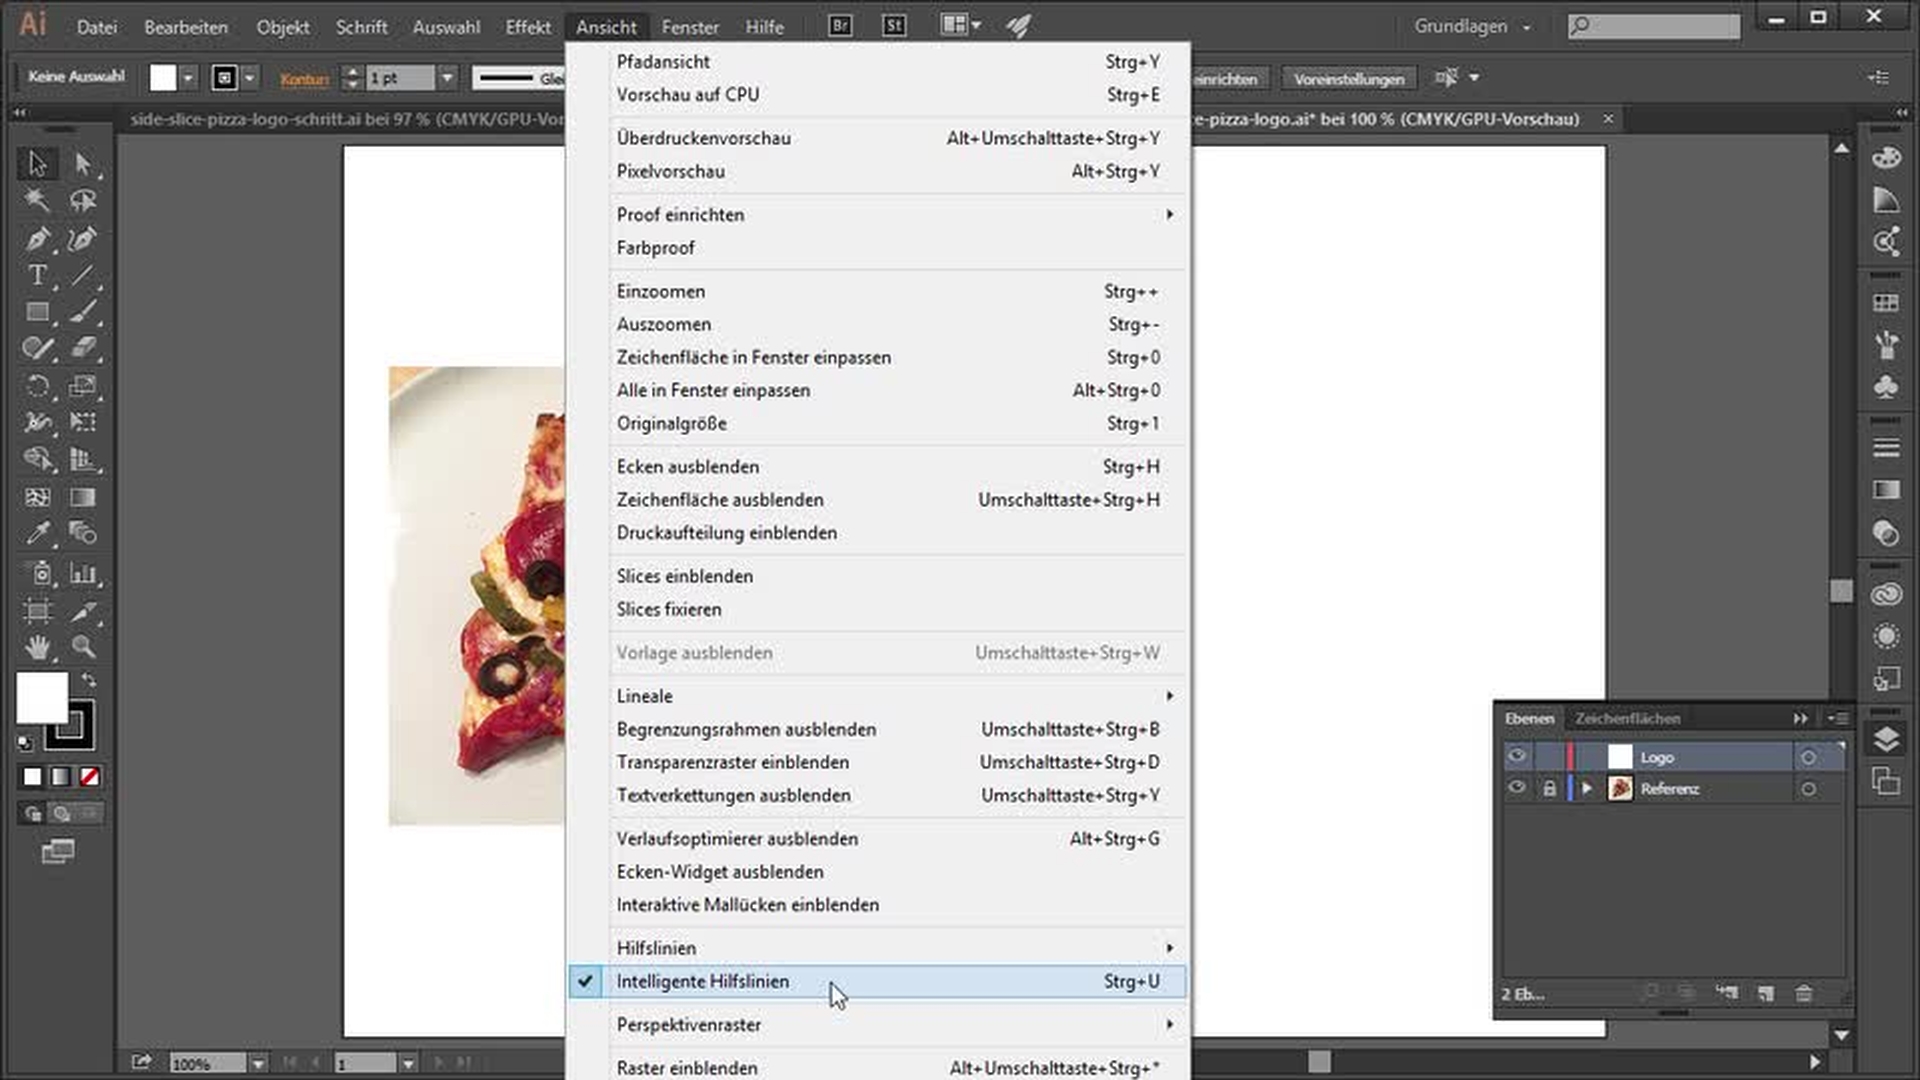
Task: Hide the Logo layer eye icon
Action: tap(1517, 757)
